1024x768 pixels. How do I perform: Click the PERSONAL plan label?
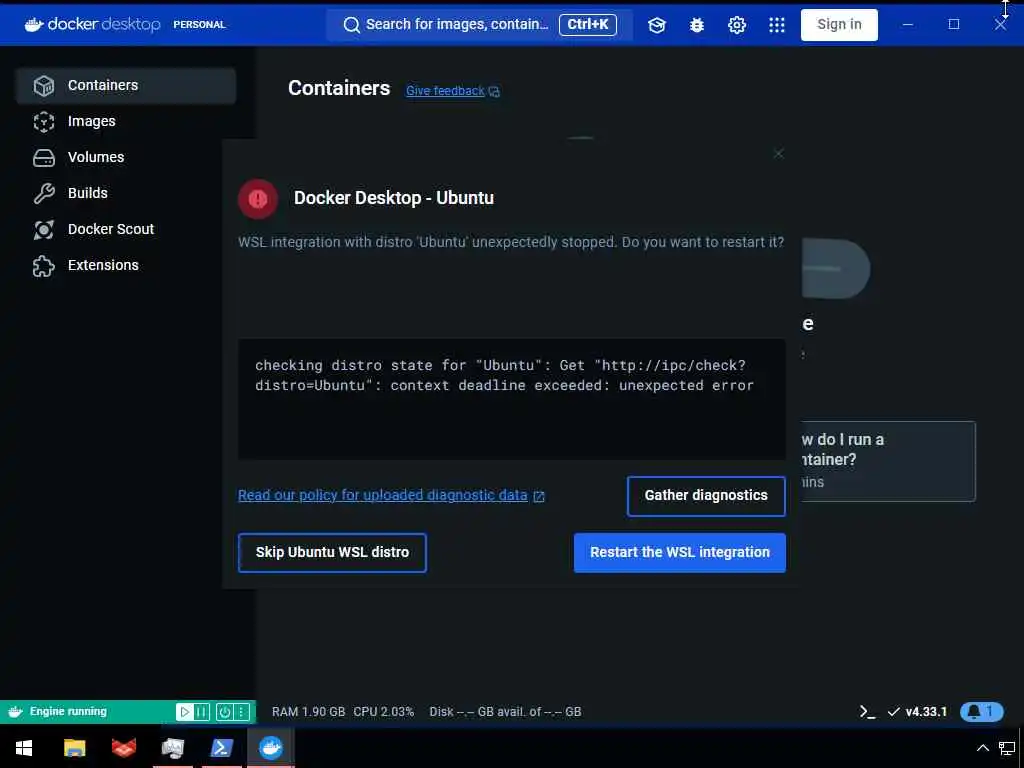pyautogui.click(x=199, y=25)
